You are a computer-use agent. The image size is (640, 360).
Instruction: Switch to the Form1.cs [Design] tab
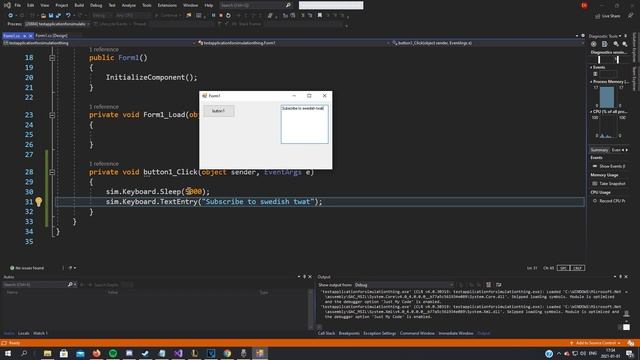[51, 36]
